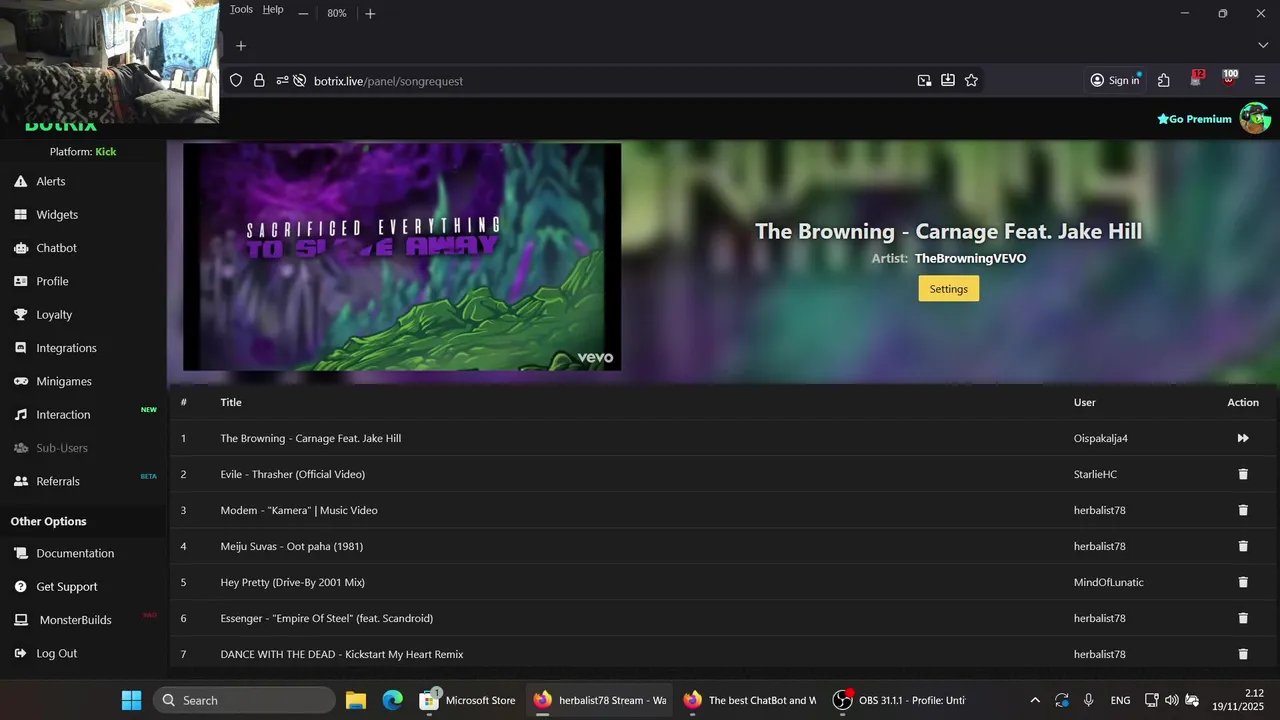Click the User column header

pyautogui.click(x=1085, y=402)
